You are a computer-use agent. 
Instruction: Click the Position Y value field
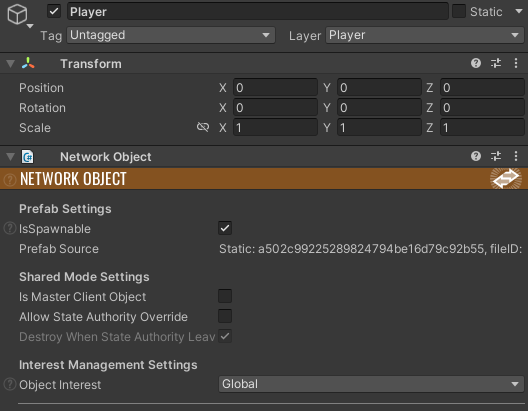tap(379, 88)
